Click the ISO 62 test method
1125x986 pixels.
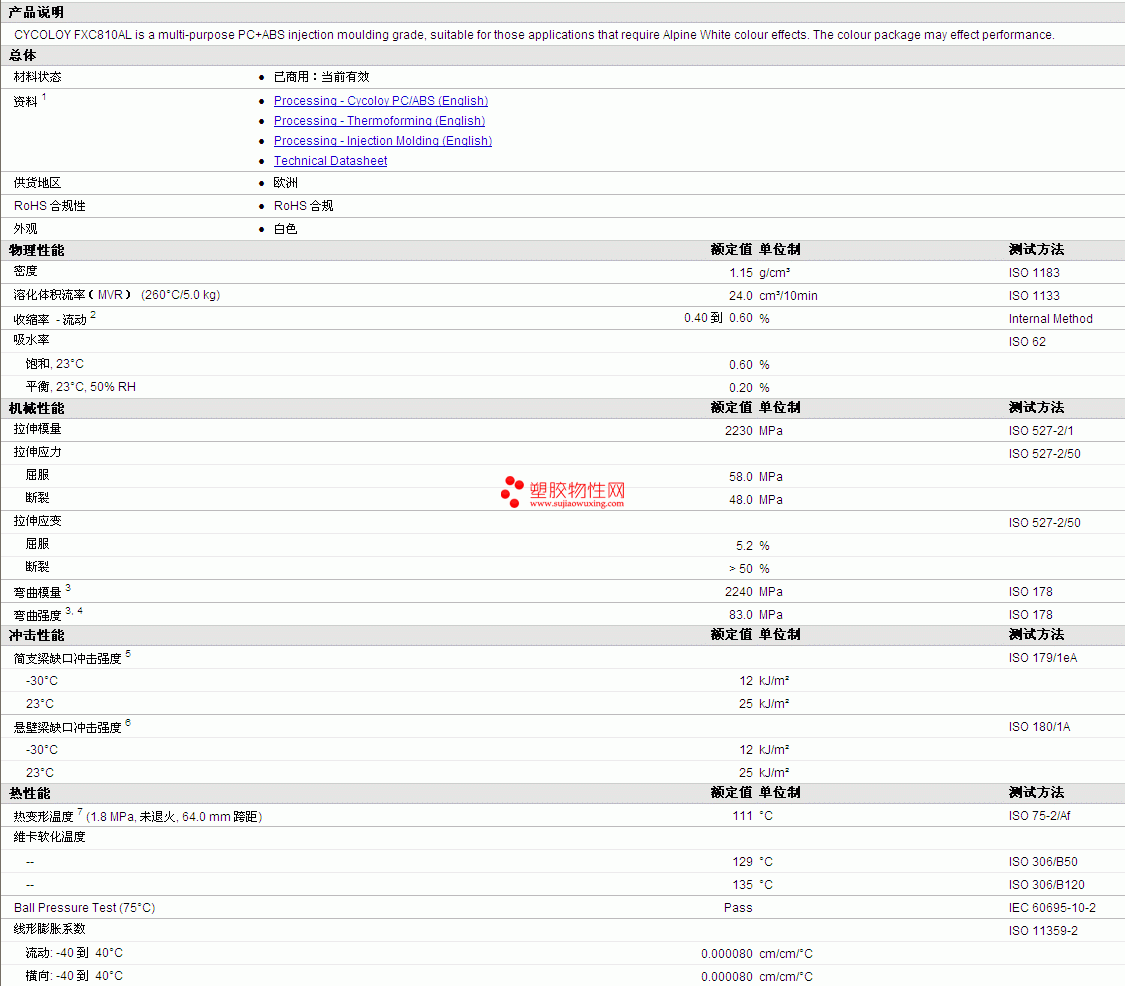pos(1027,342)
